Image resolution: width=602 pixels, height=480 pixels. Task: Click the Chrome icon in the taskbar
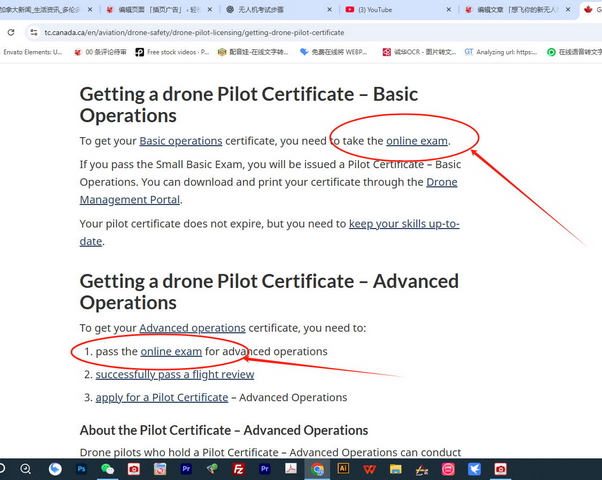pyautogui.click(x=317, y=469)
